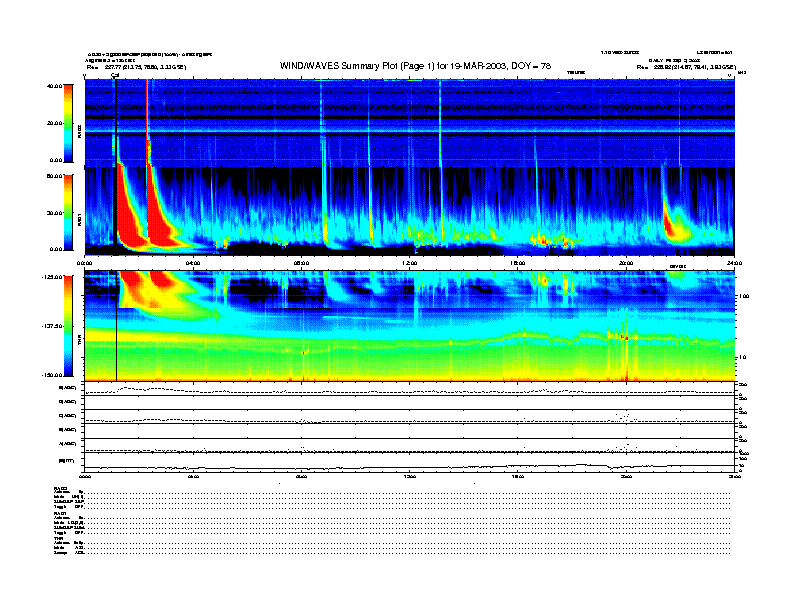Click the DOY = 78 text in title
The width and height of the screenshot is (792, 612).
pyautogui.click(x=531, y=66)
